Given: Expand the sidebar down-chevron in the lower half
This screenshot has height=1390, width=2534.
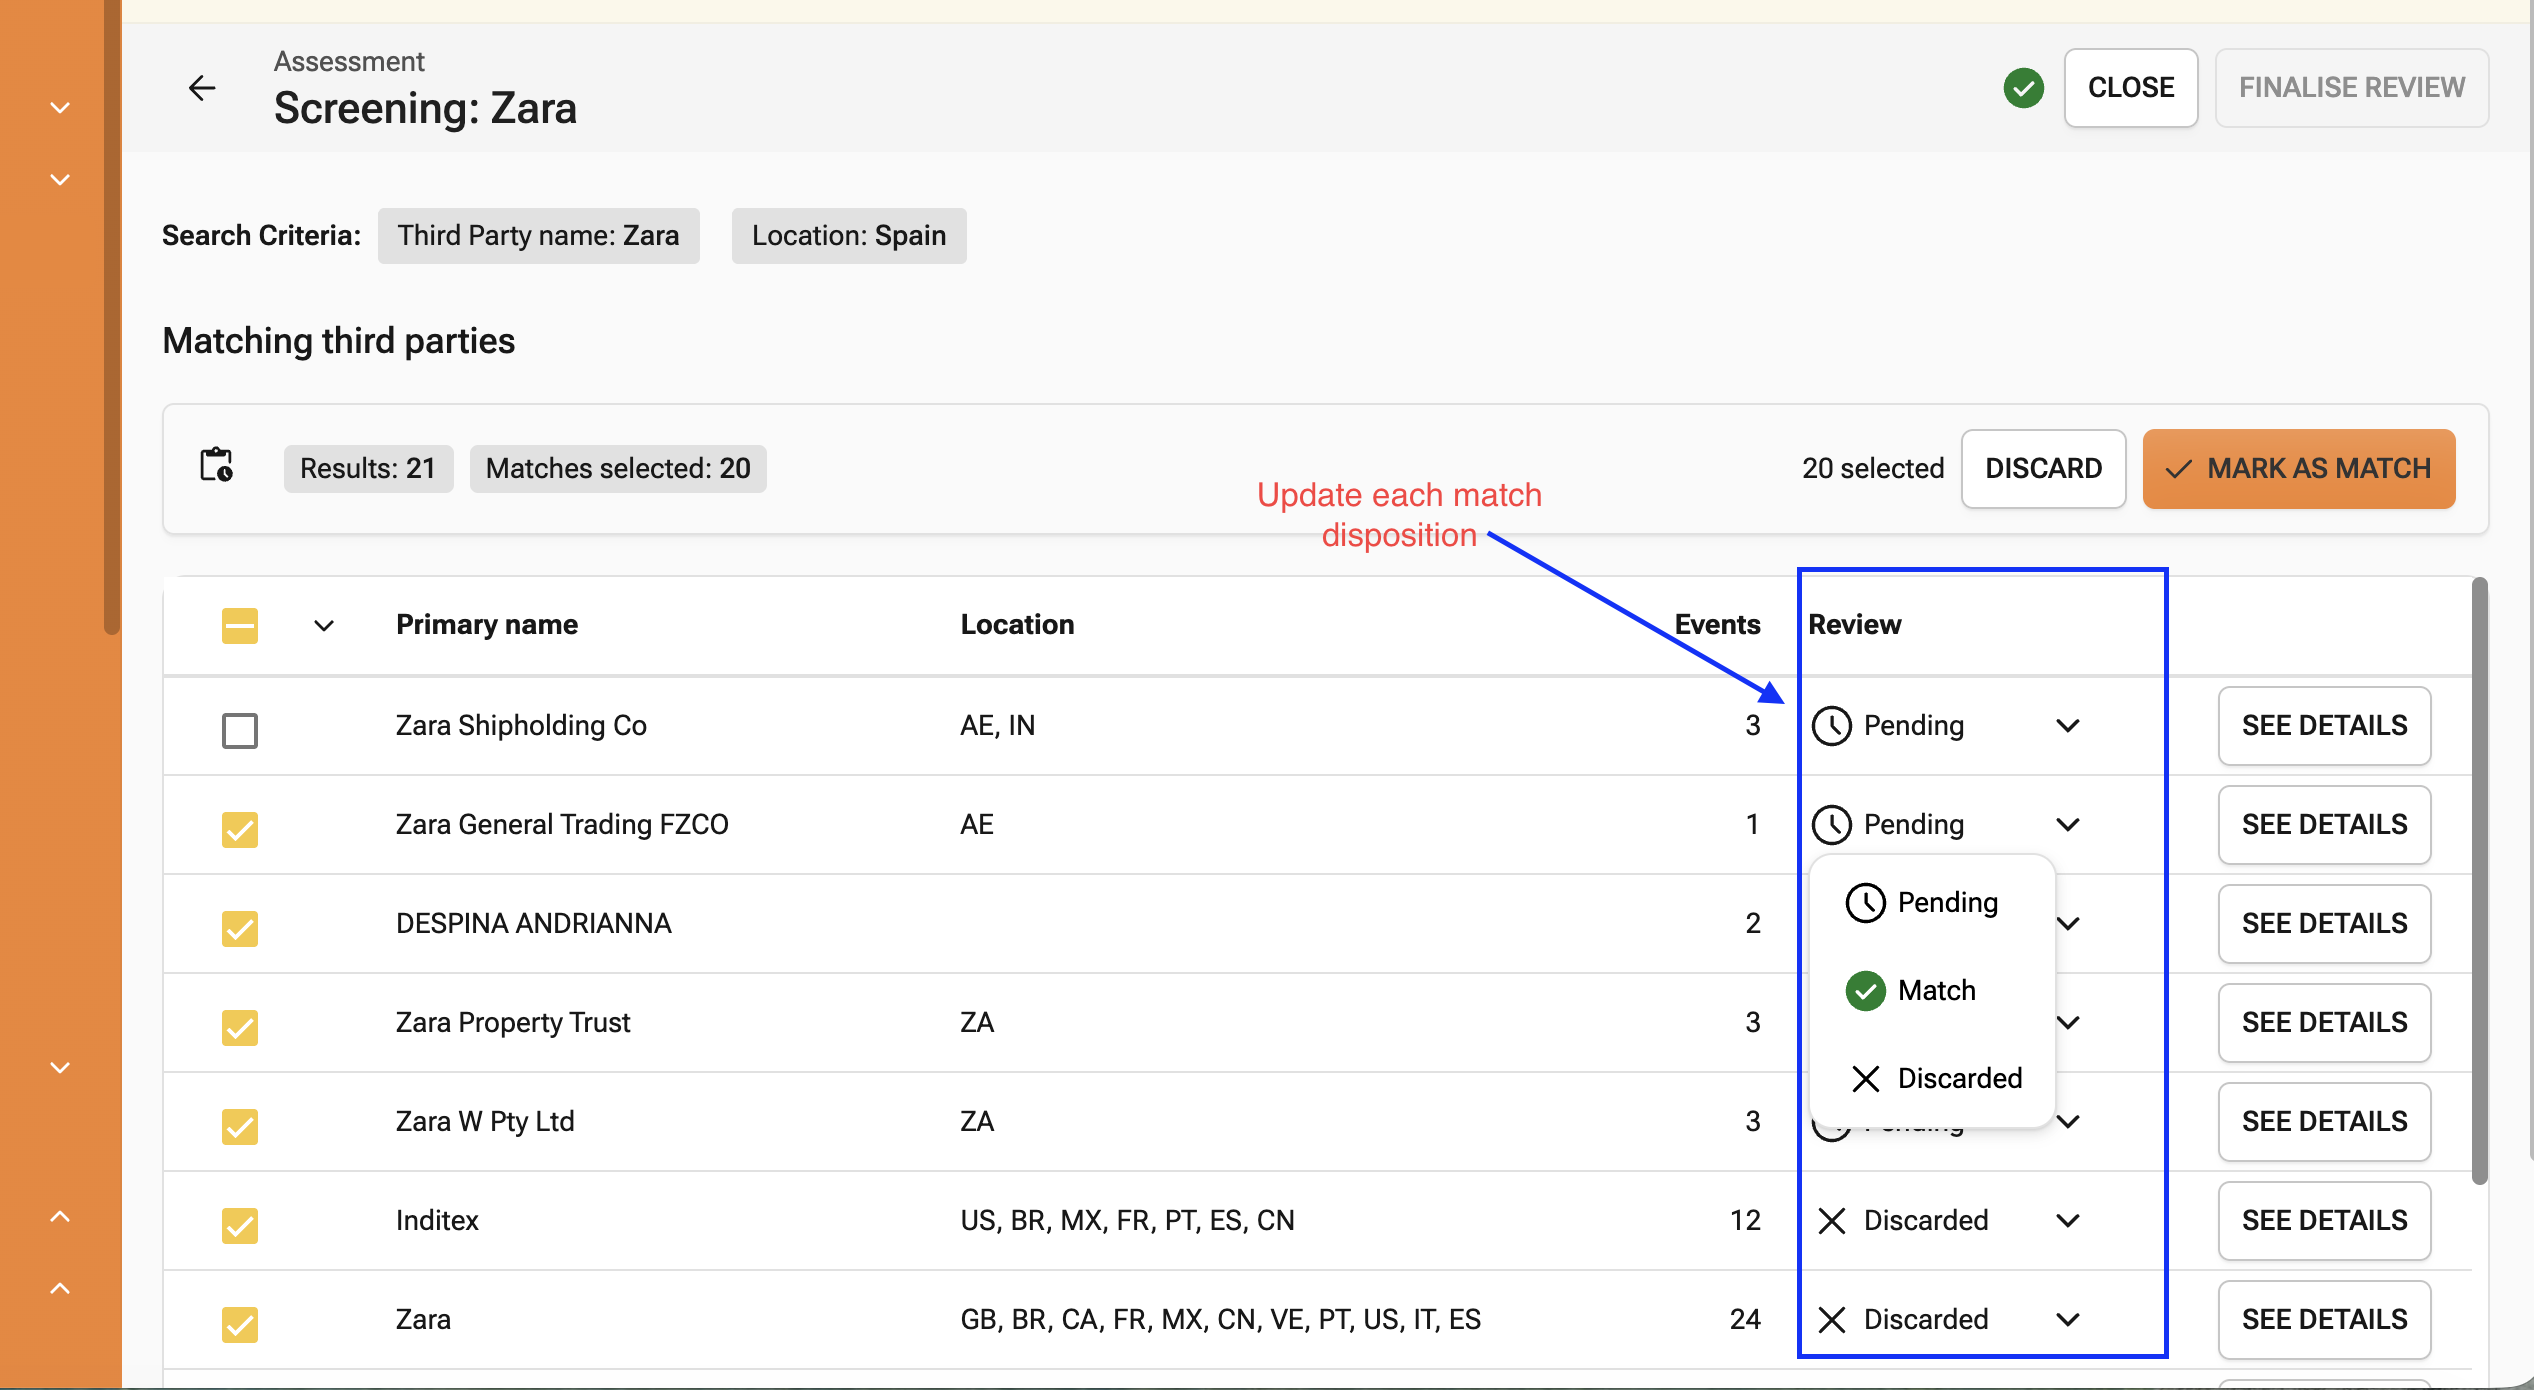Looking at the screenshot, I should (60, 1068).
